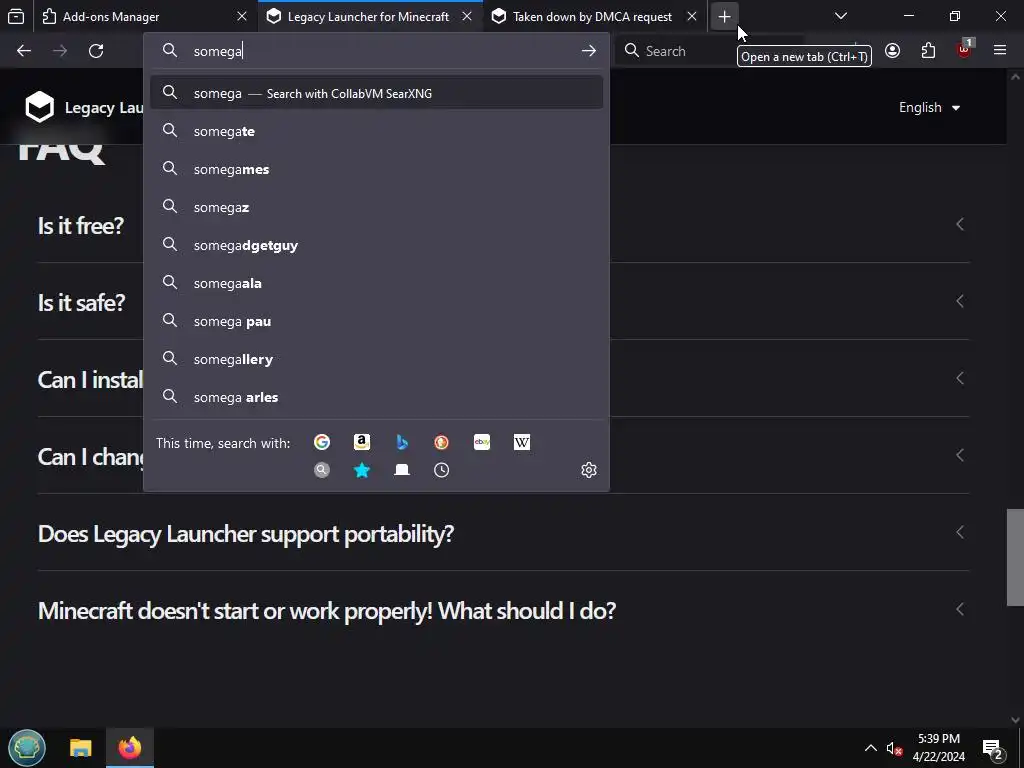Search this time with the gray magnifier engine
Image resolution: width=1024 pixels, height=768 pixels.
coord(322,470)
